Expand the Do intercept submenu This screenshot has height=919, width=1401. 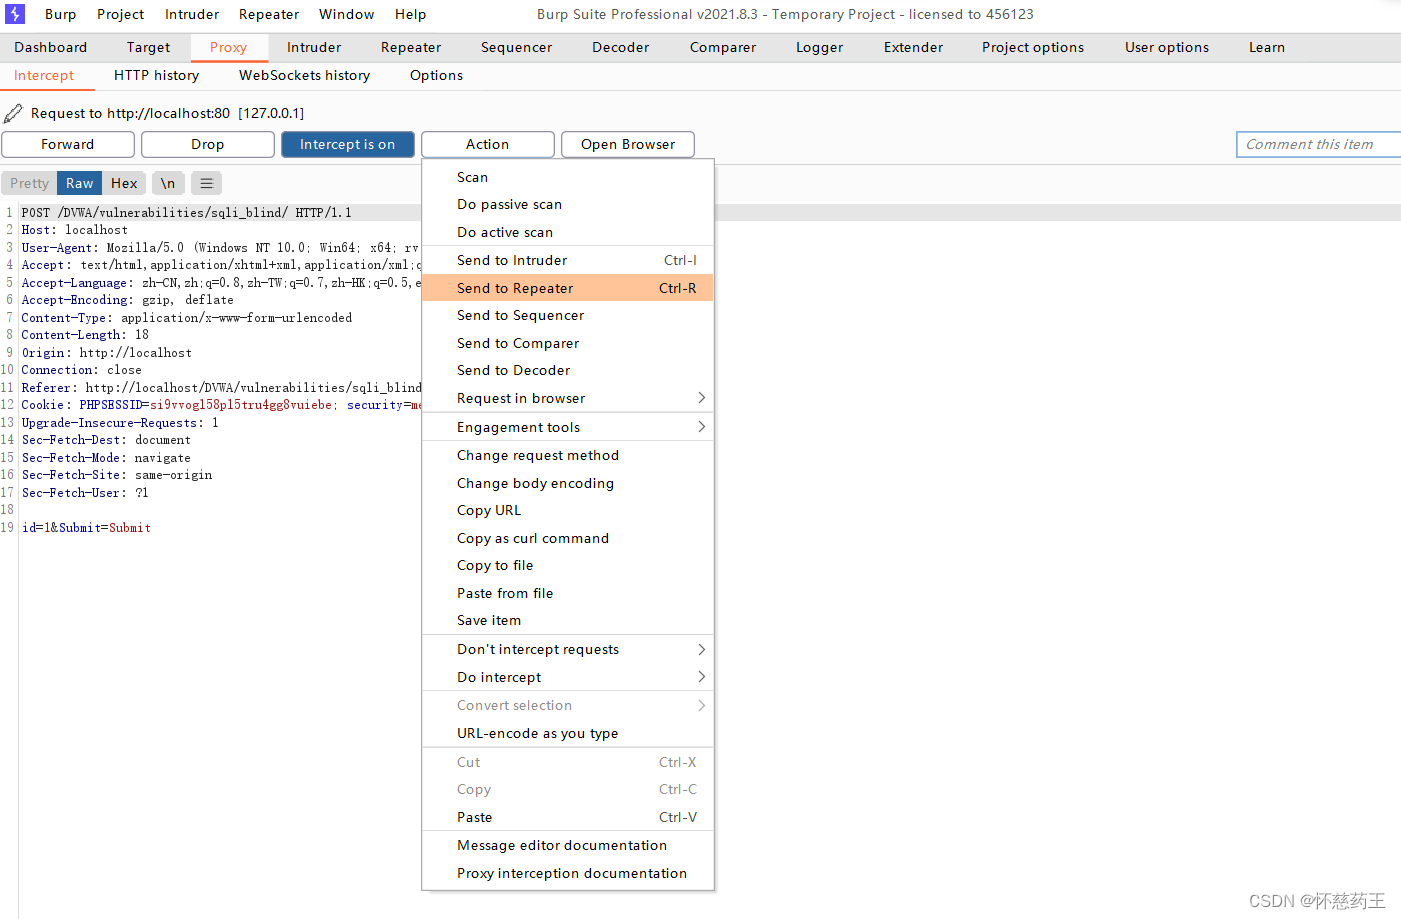click(568, 677)
